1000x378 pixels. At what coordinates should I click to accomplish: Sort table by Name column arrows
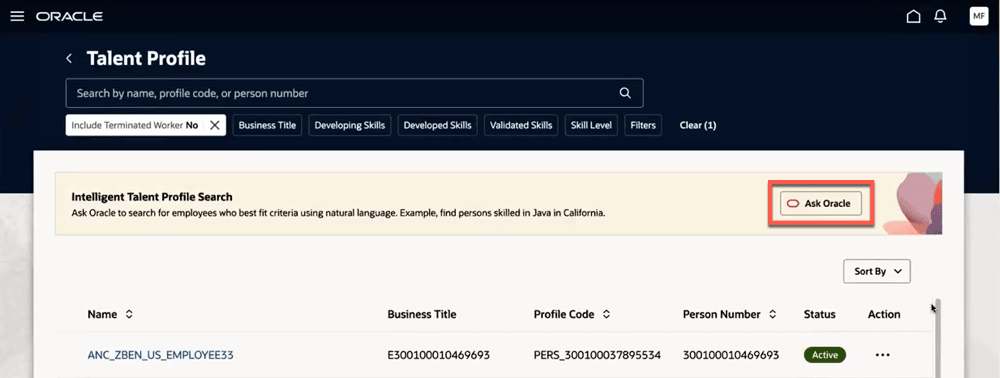coord(129,314)
